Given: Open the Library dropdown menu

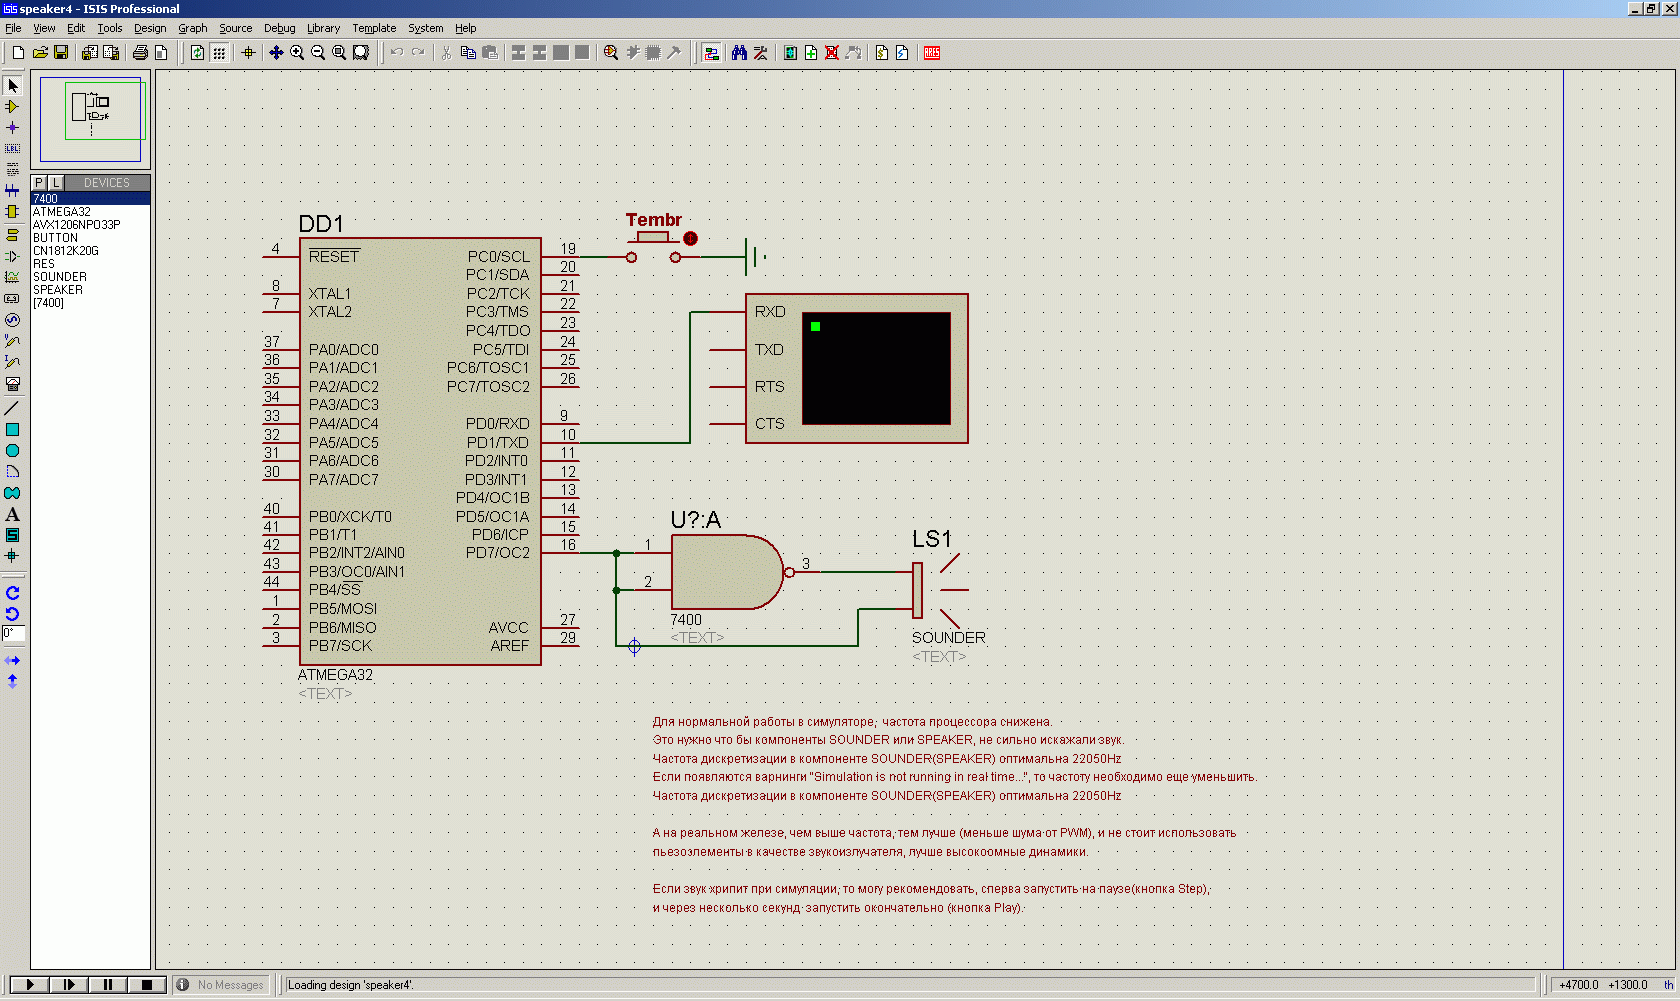Looking at the screenshot, I should [323, 28].
